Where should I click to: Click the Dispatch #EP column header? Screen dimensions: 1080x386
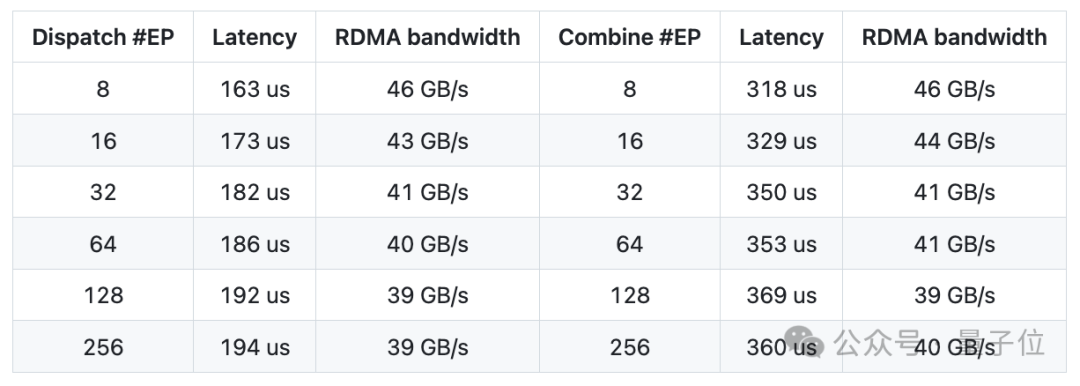[103, 37]
